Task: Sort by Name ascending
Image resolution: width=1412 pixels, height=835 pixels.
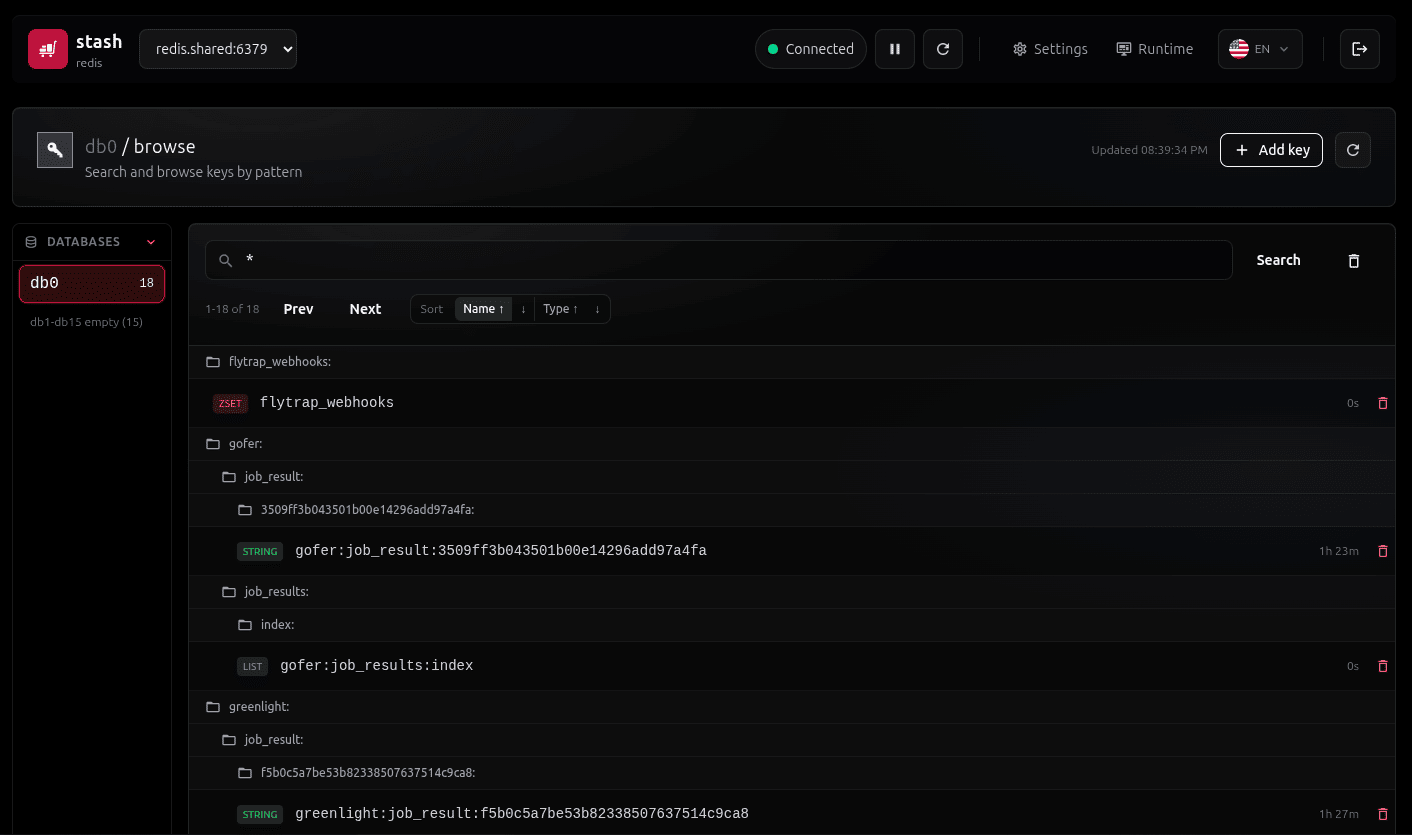Action: [x=484, y=309]
